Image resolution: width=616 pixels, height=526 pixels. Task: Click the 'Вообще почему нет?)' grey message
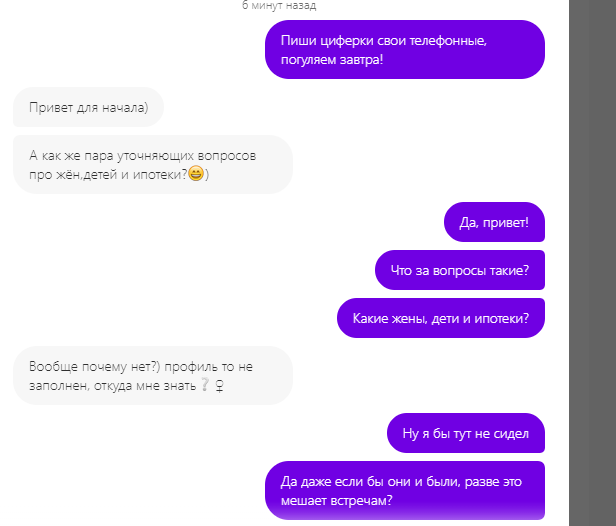click(153, 376)
